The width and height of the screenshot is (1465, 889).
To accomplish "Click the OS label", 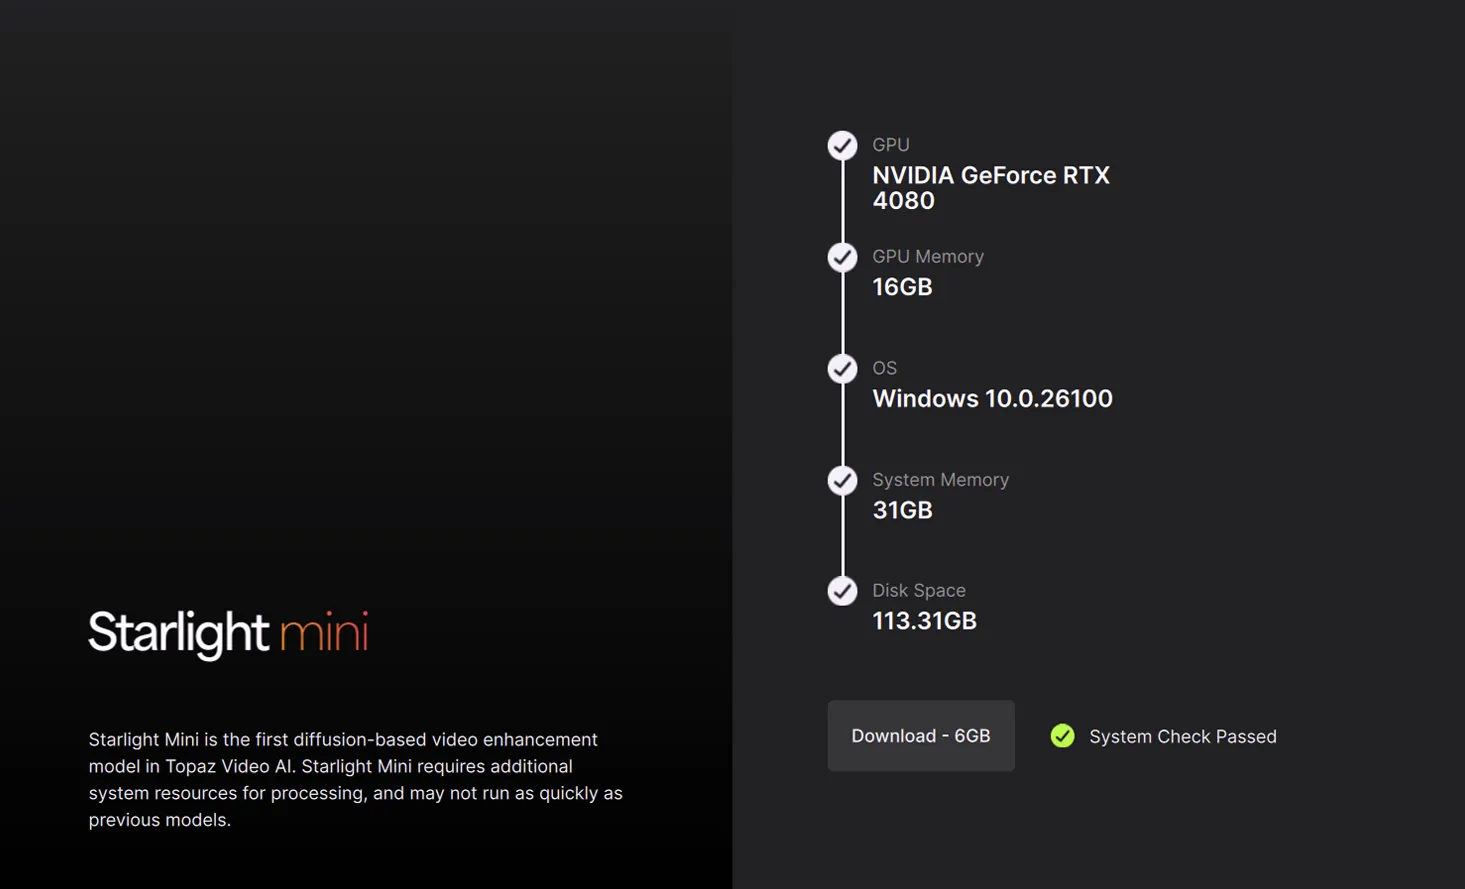I will 884,368.
